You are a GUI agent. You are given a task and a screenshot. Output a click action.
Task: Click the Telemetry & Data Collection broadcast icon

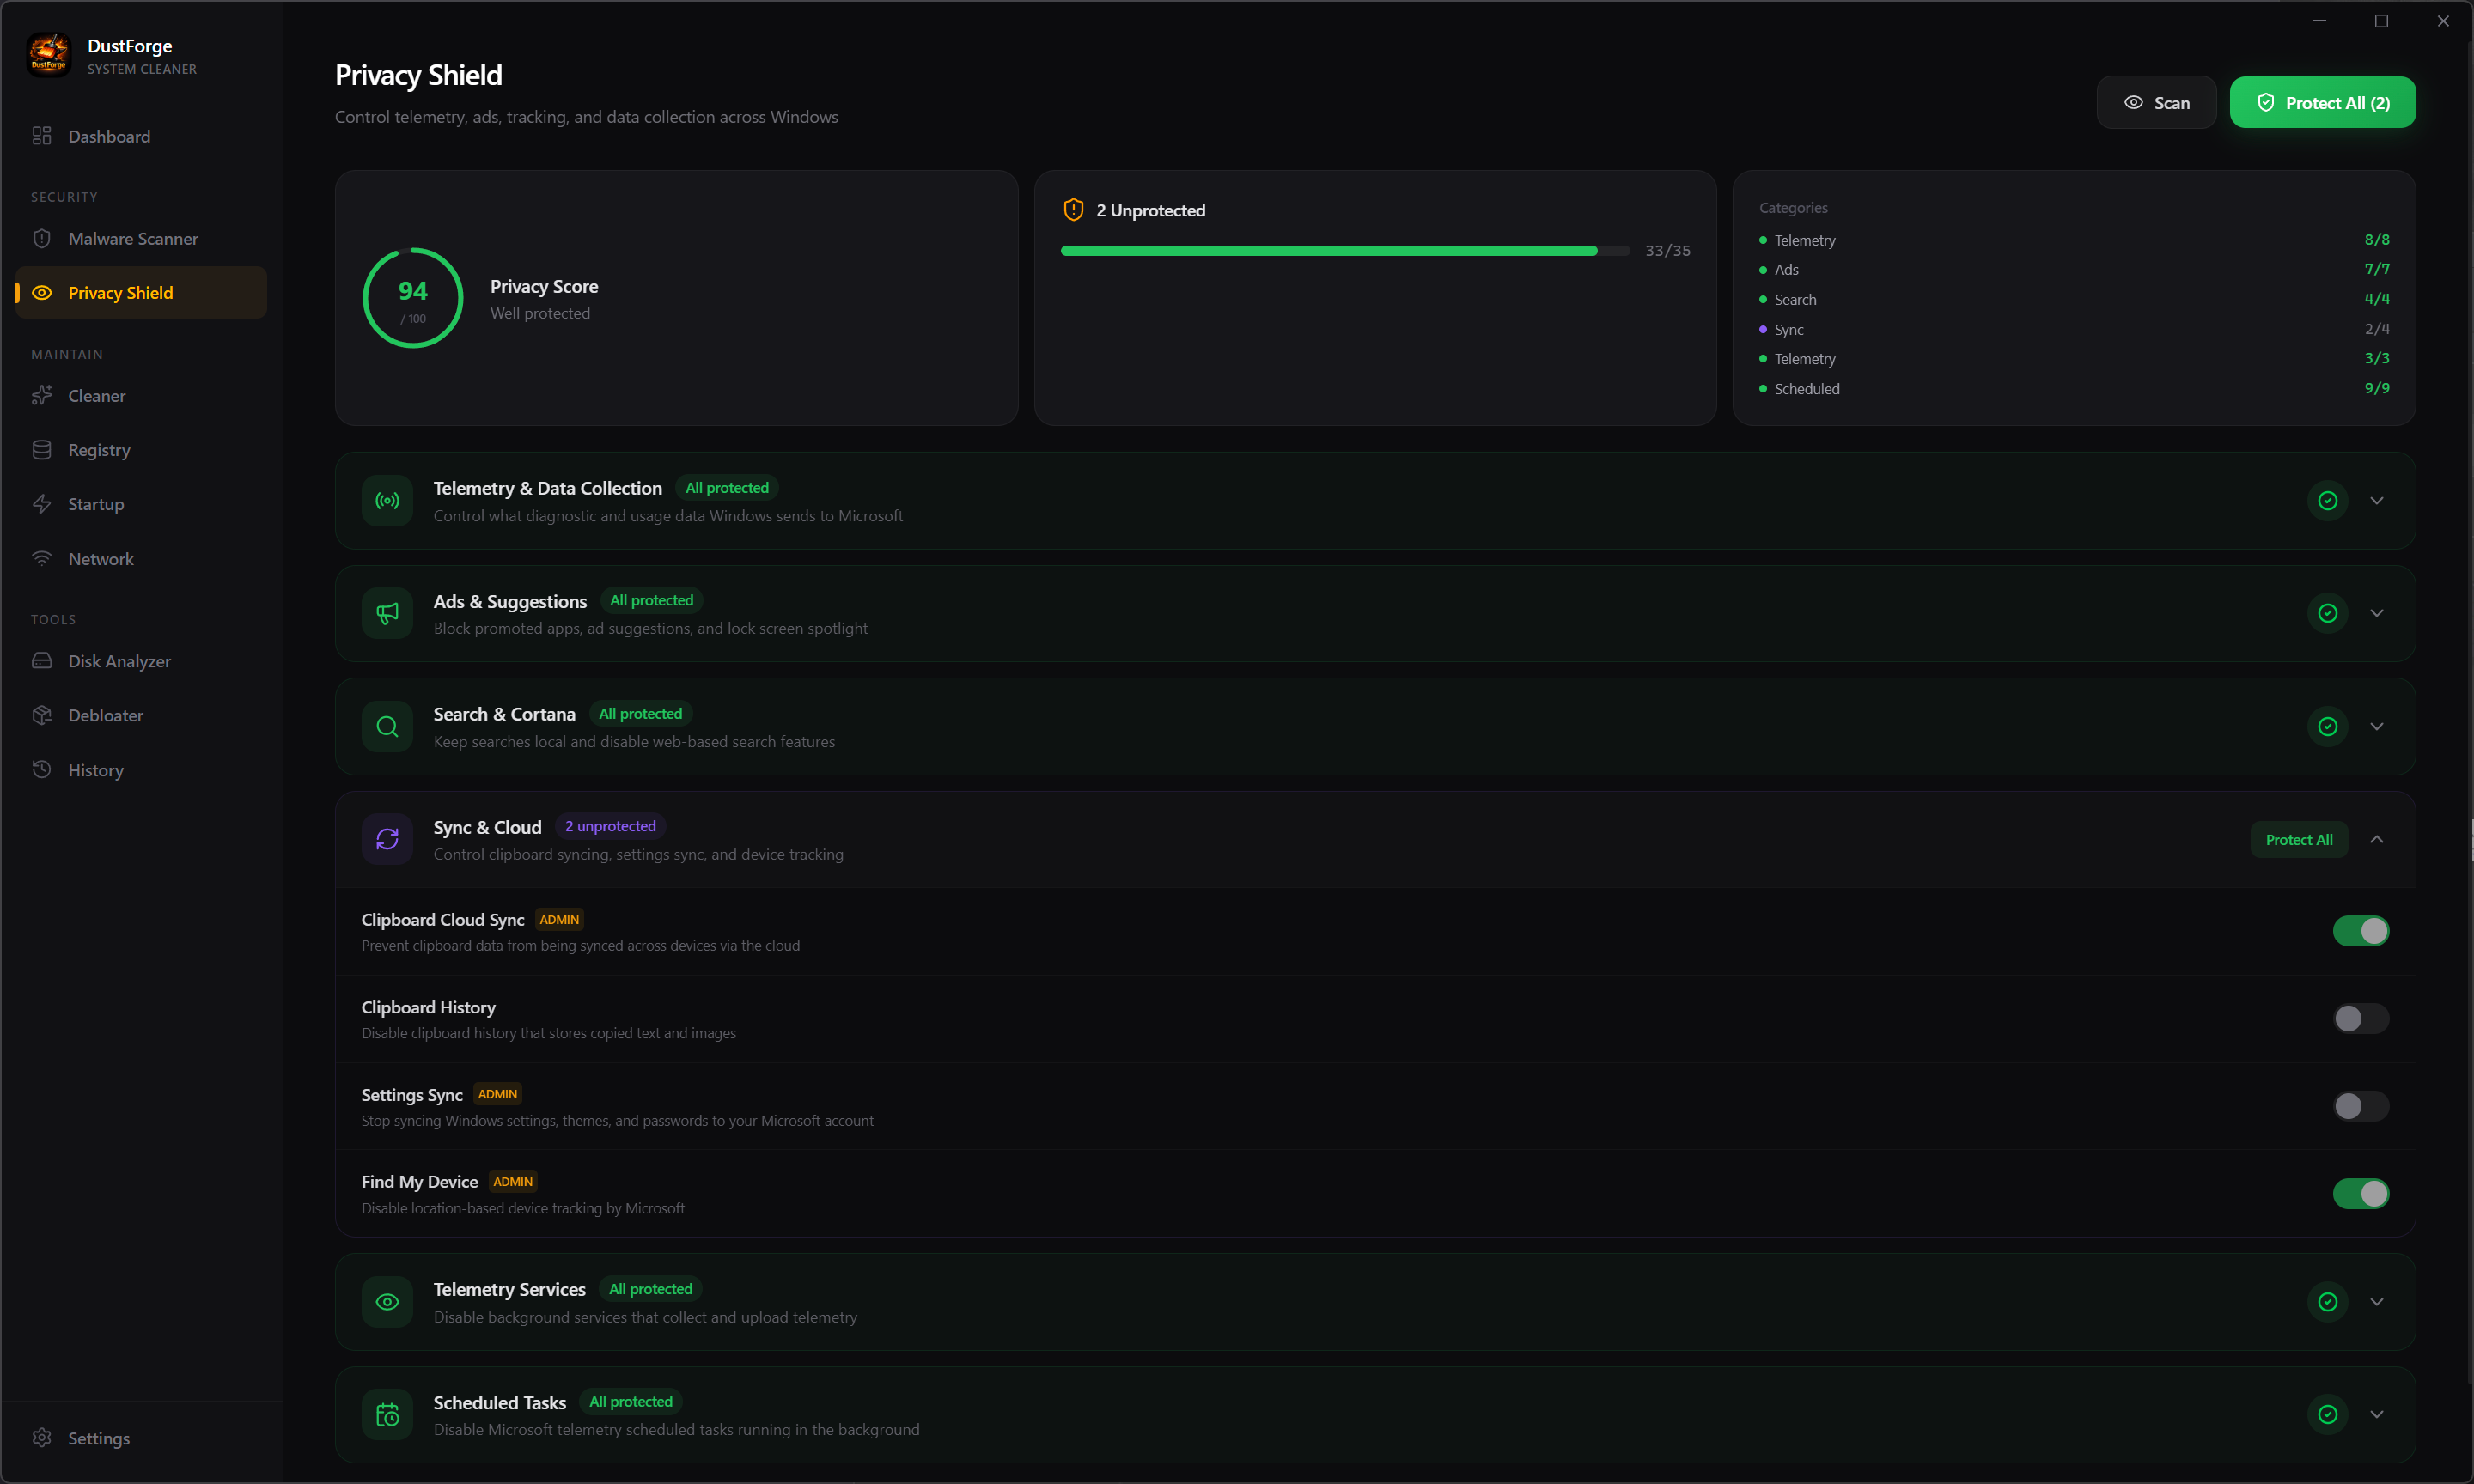coord(387,500)
